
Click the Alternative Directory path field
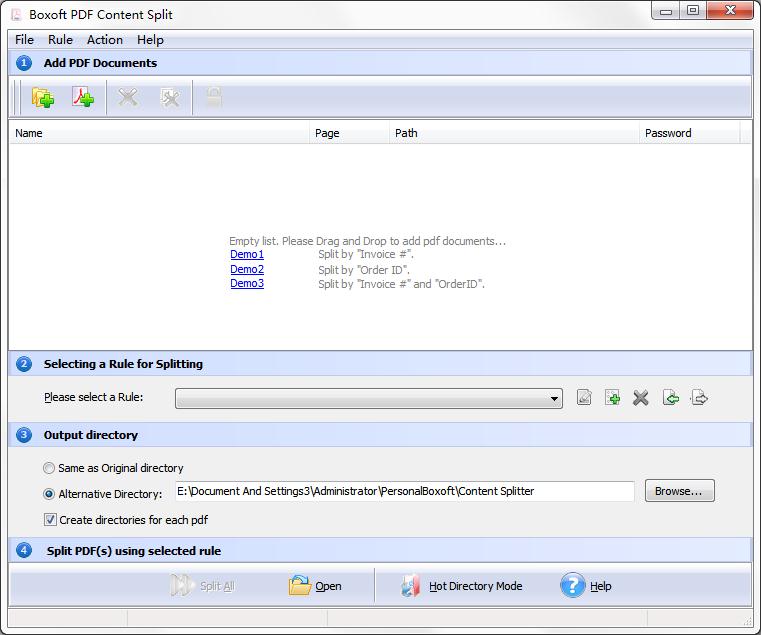tap(404, 491)
